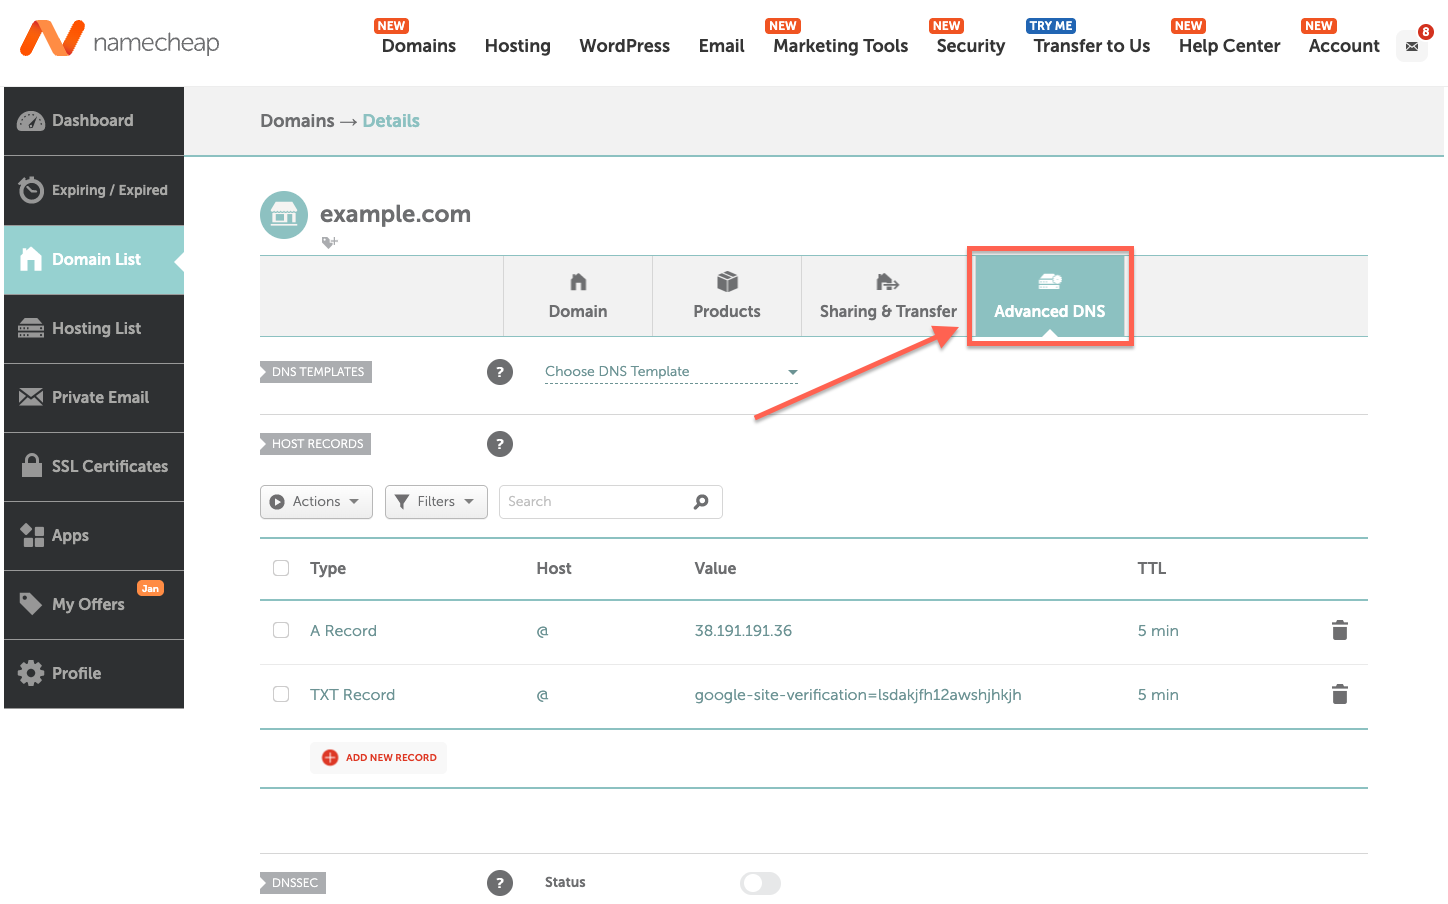This screenshot has width=1448, height=904.
Task: Click the search magnifier icon
Action: pos(702,501)
